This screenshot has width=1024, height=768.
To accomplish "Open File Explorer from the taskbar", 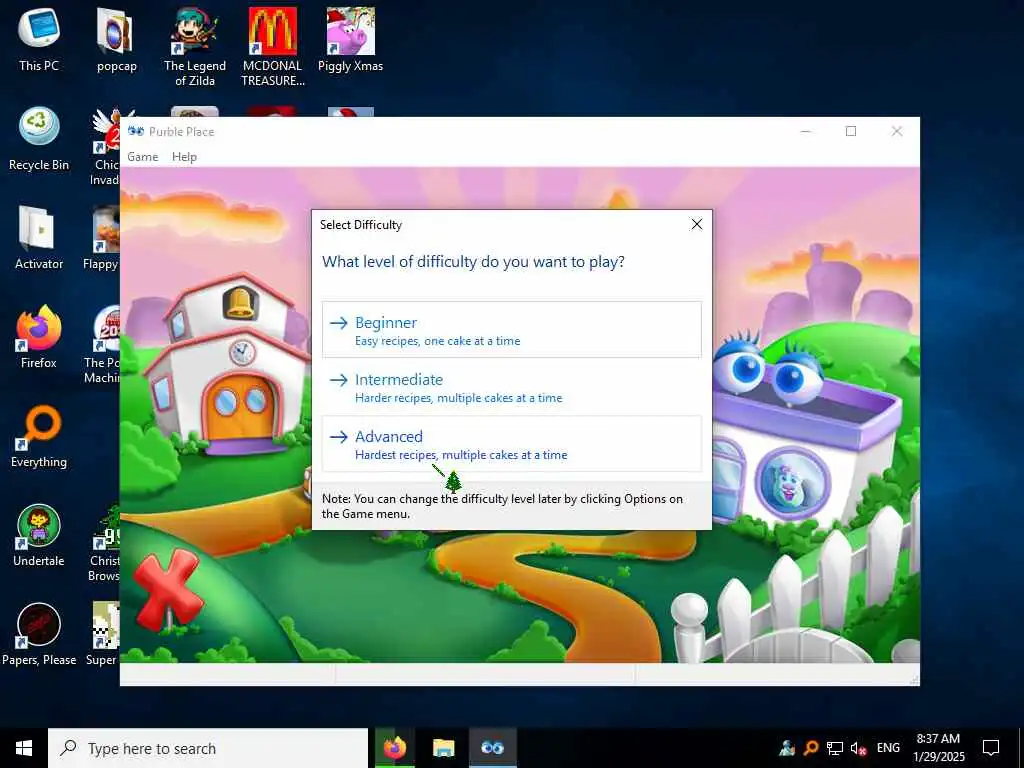I will pos(443,748).
